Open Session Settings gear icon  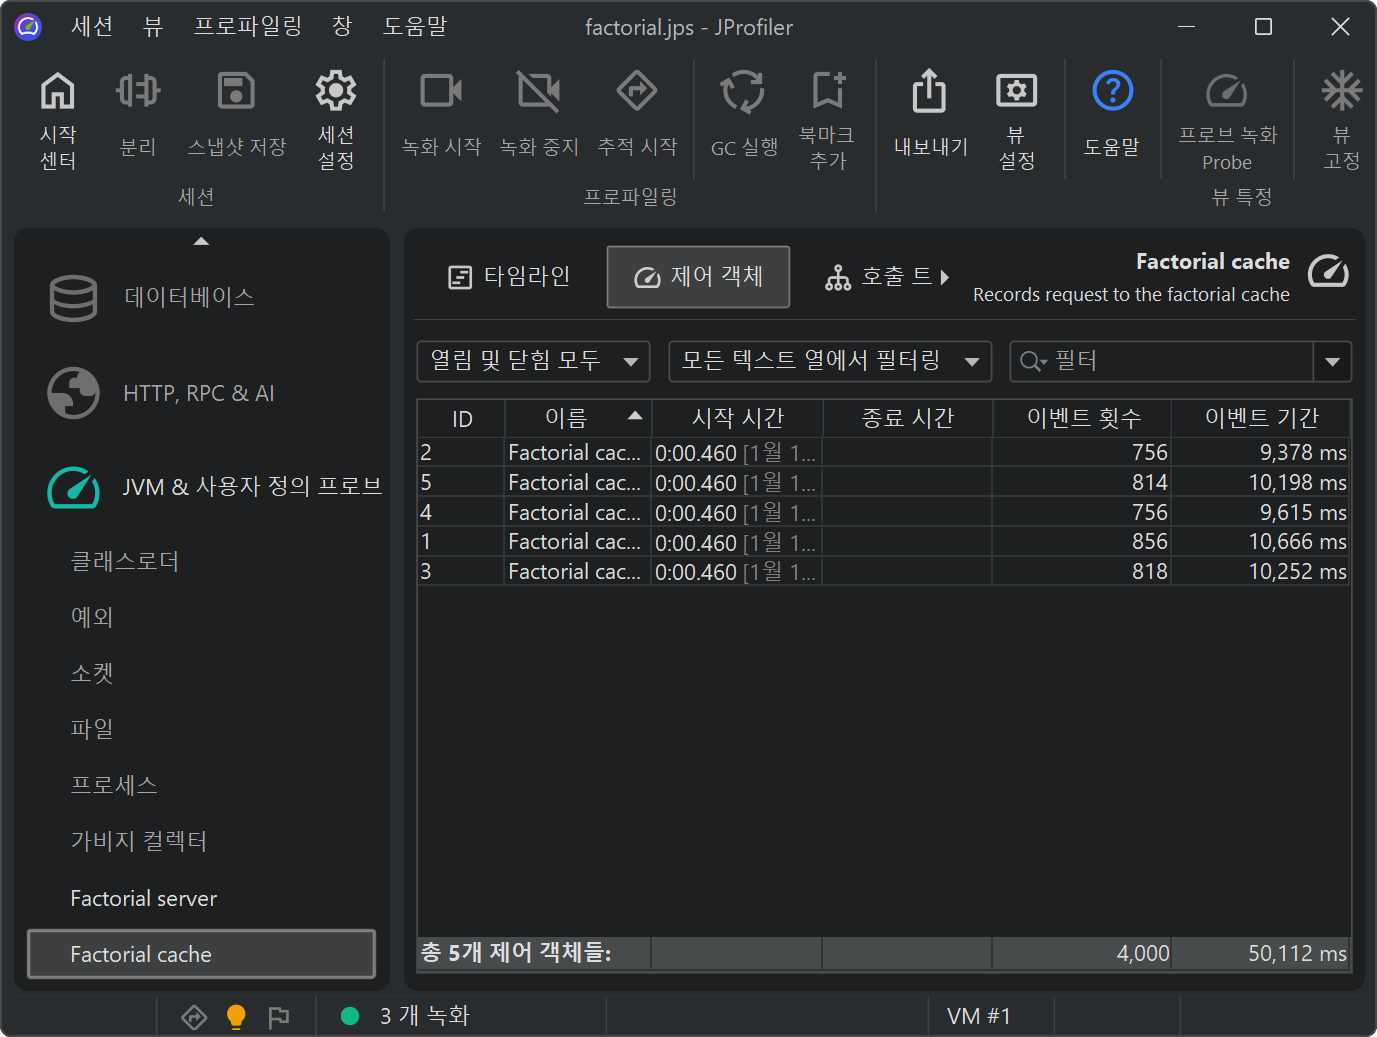click(x=335, y=92)
